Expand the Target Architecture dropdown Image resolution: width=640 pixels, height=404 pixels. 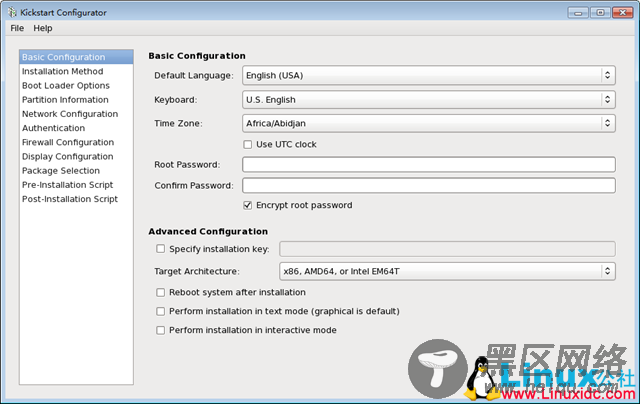pyautogui.click(x=447, y=271)
